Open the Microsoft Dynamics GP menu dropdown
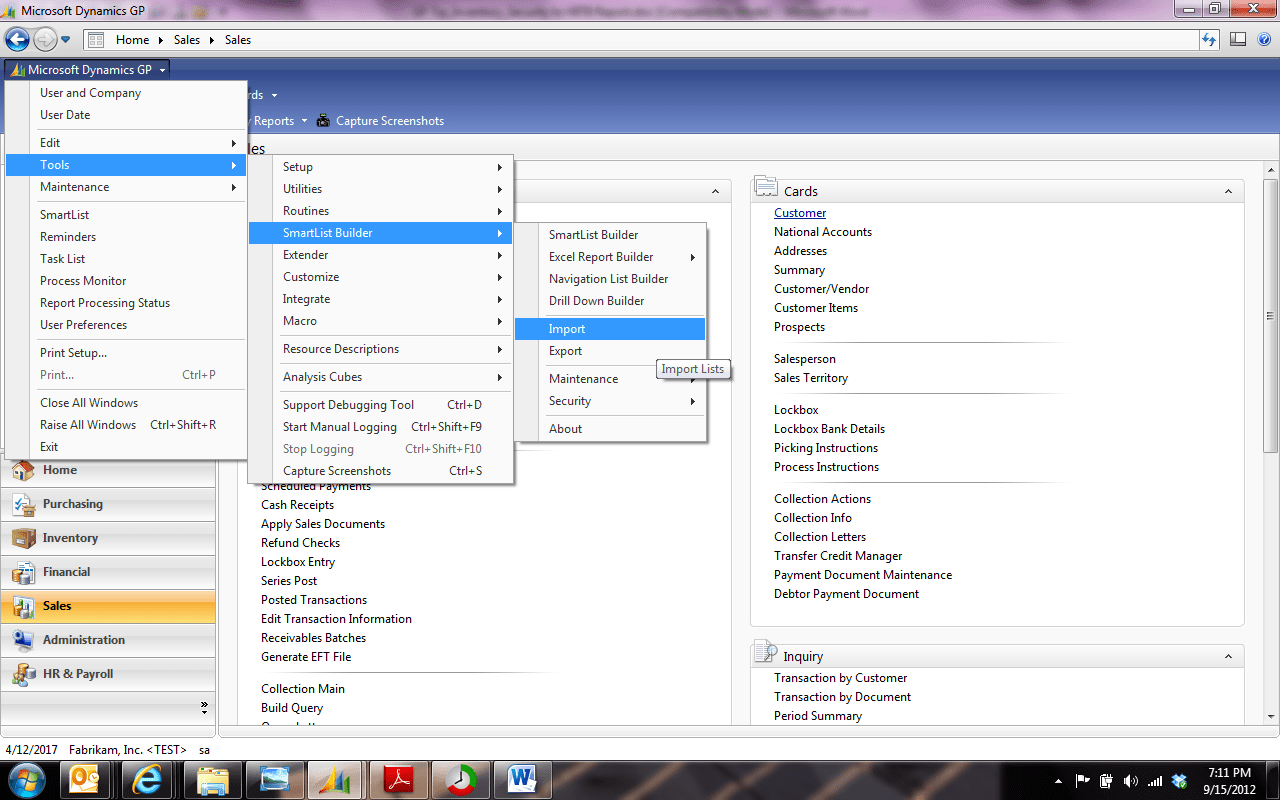 (87, 70)
